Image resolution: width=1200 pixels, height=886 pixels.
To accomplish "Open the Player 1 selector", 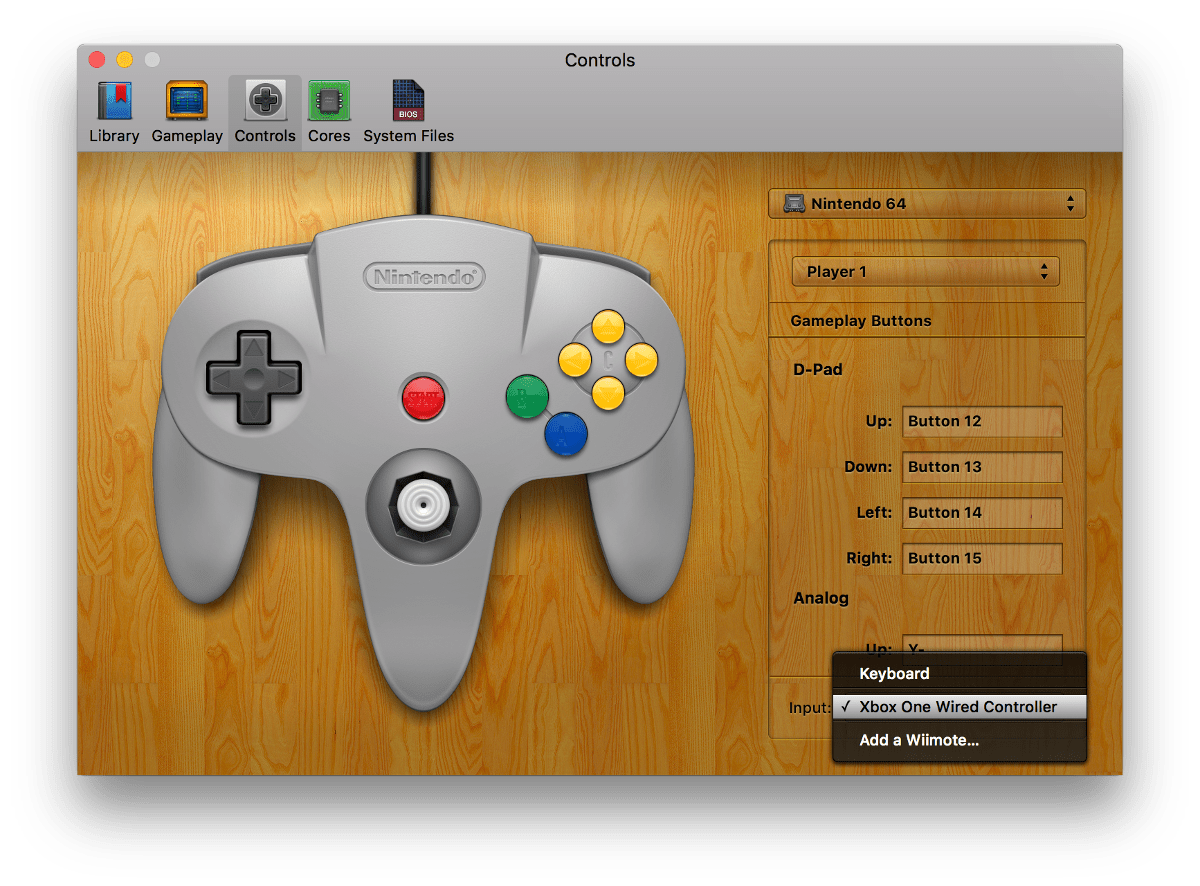I will [x=925, y=271].
